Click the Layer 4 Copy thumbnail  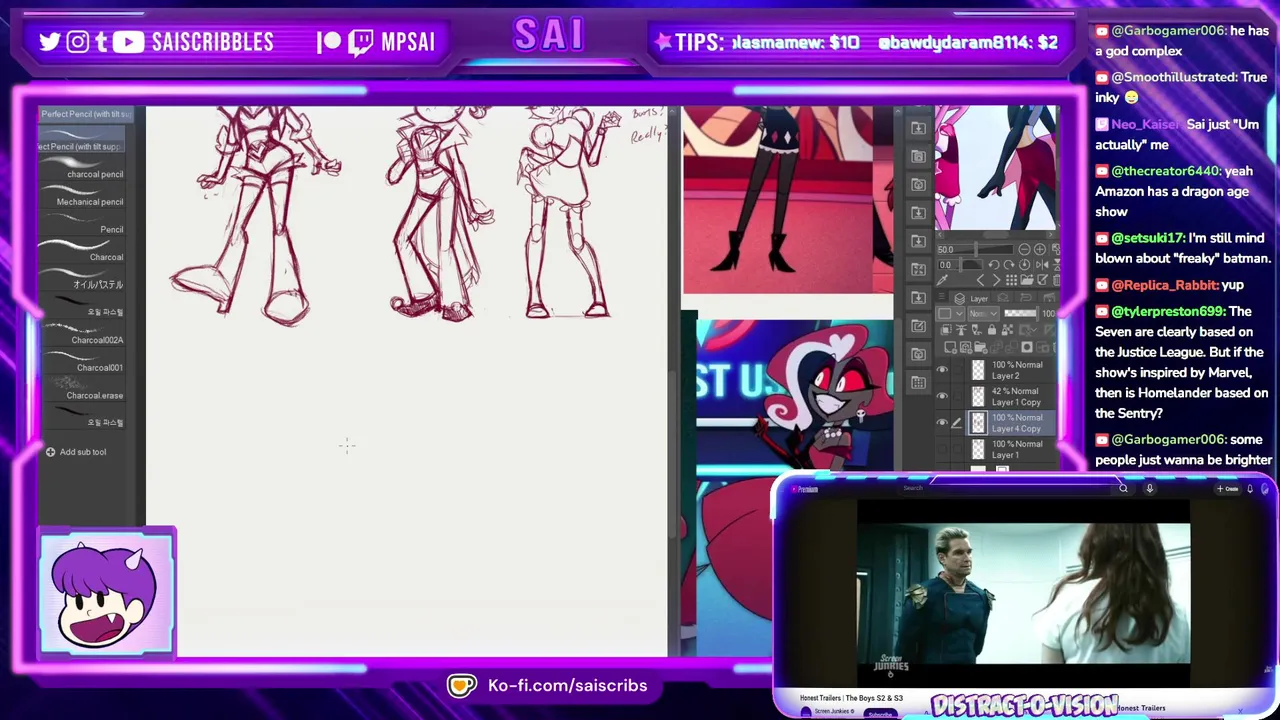pyautogui.click(x=978, y=423)
